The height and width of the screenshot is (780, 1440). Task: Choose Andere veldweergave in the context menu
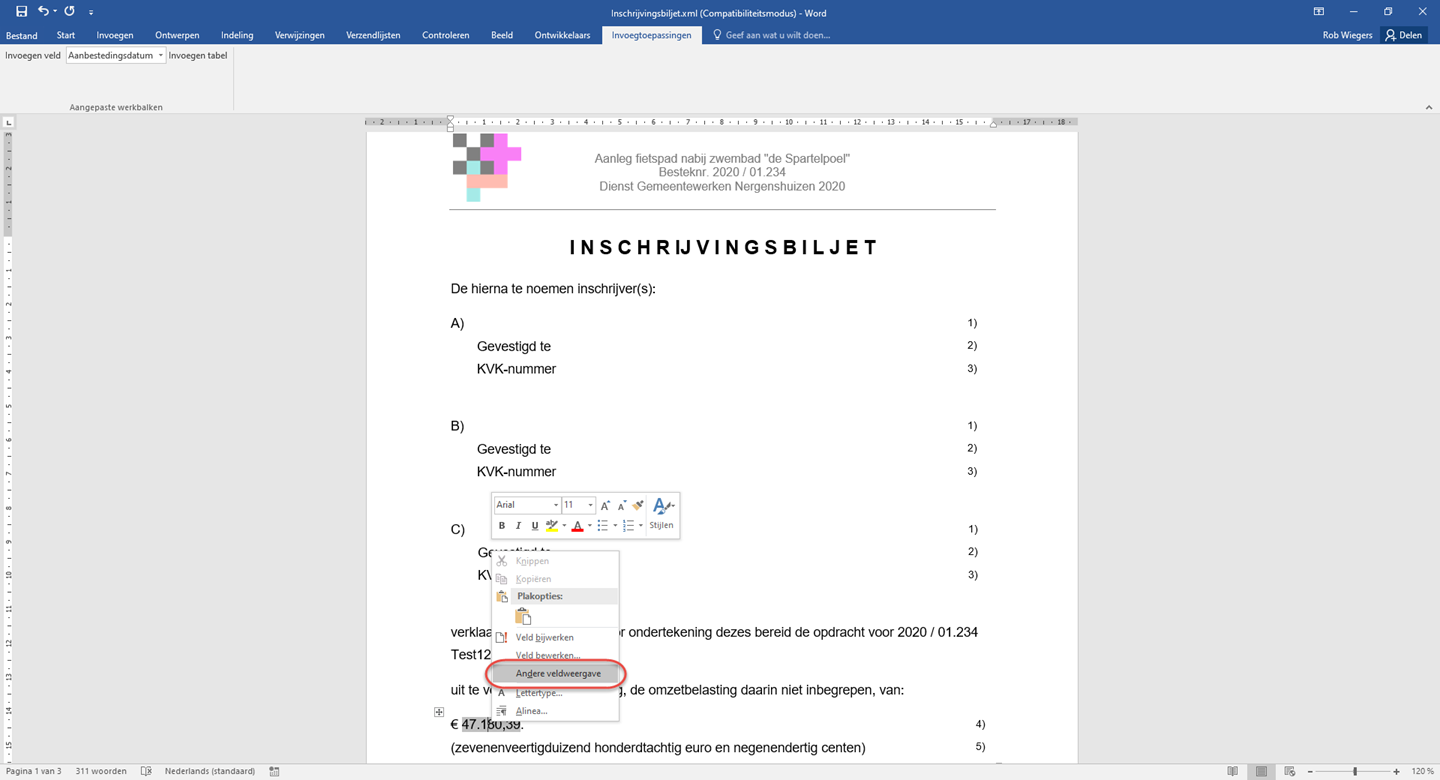coord(555,674)
